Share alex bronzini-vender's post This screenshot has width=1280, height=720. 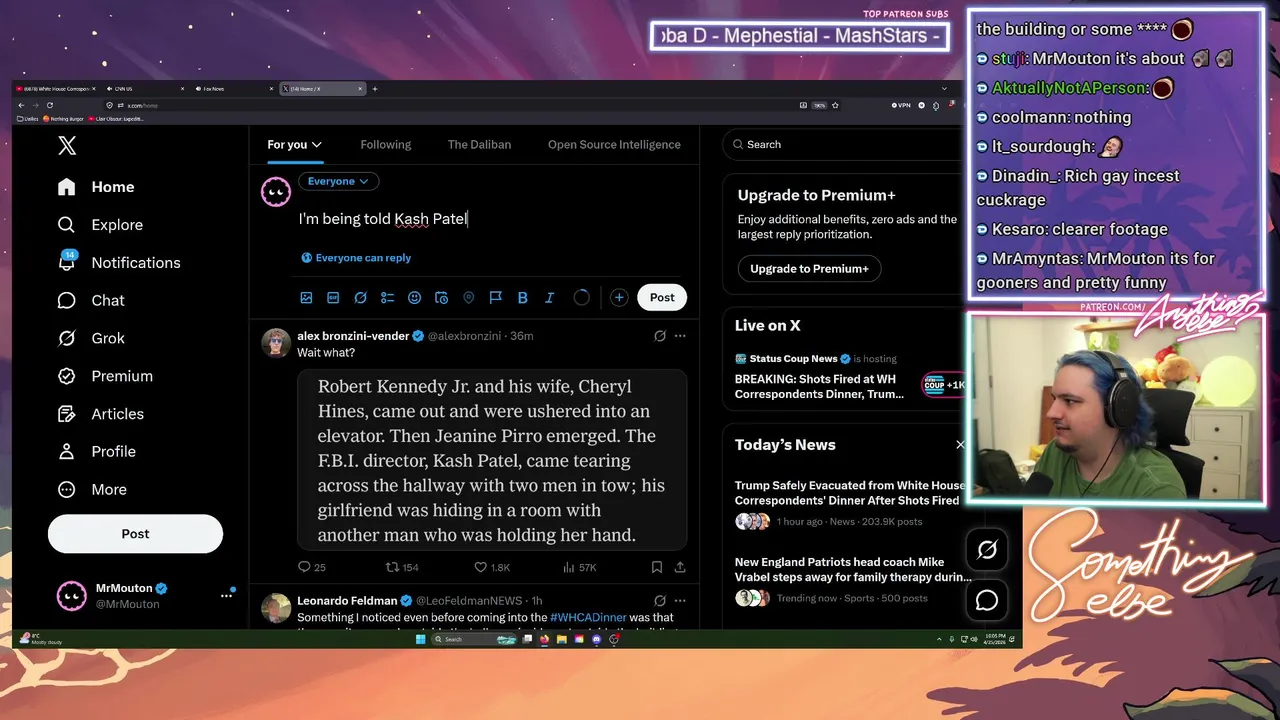[680, 567]
